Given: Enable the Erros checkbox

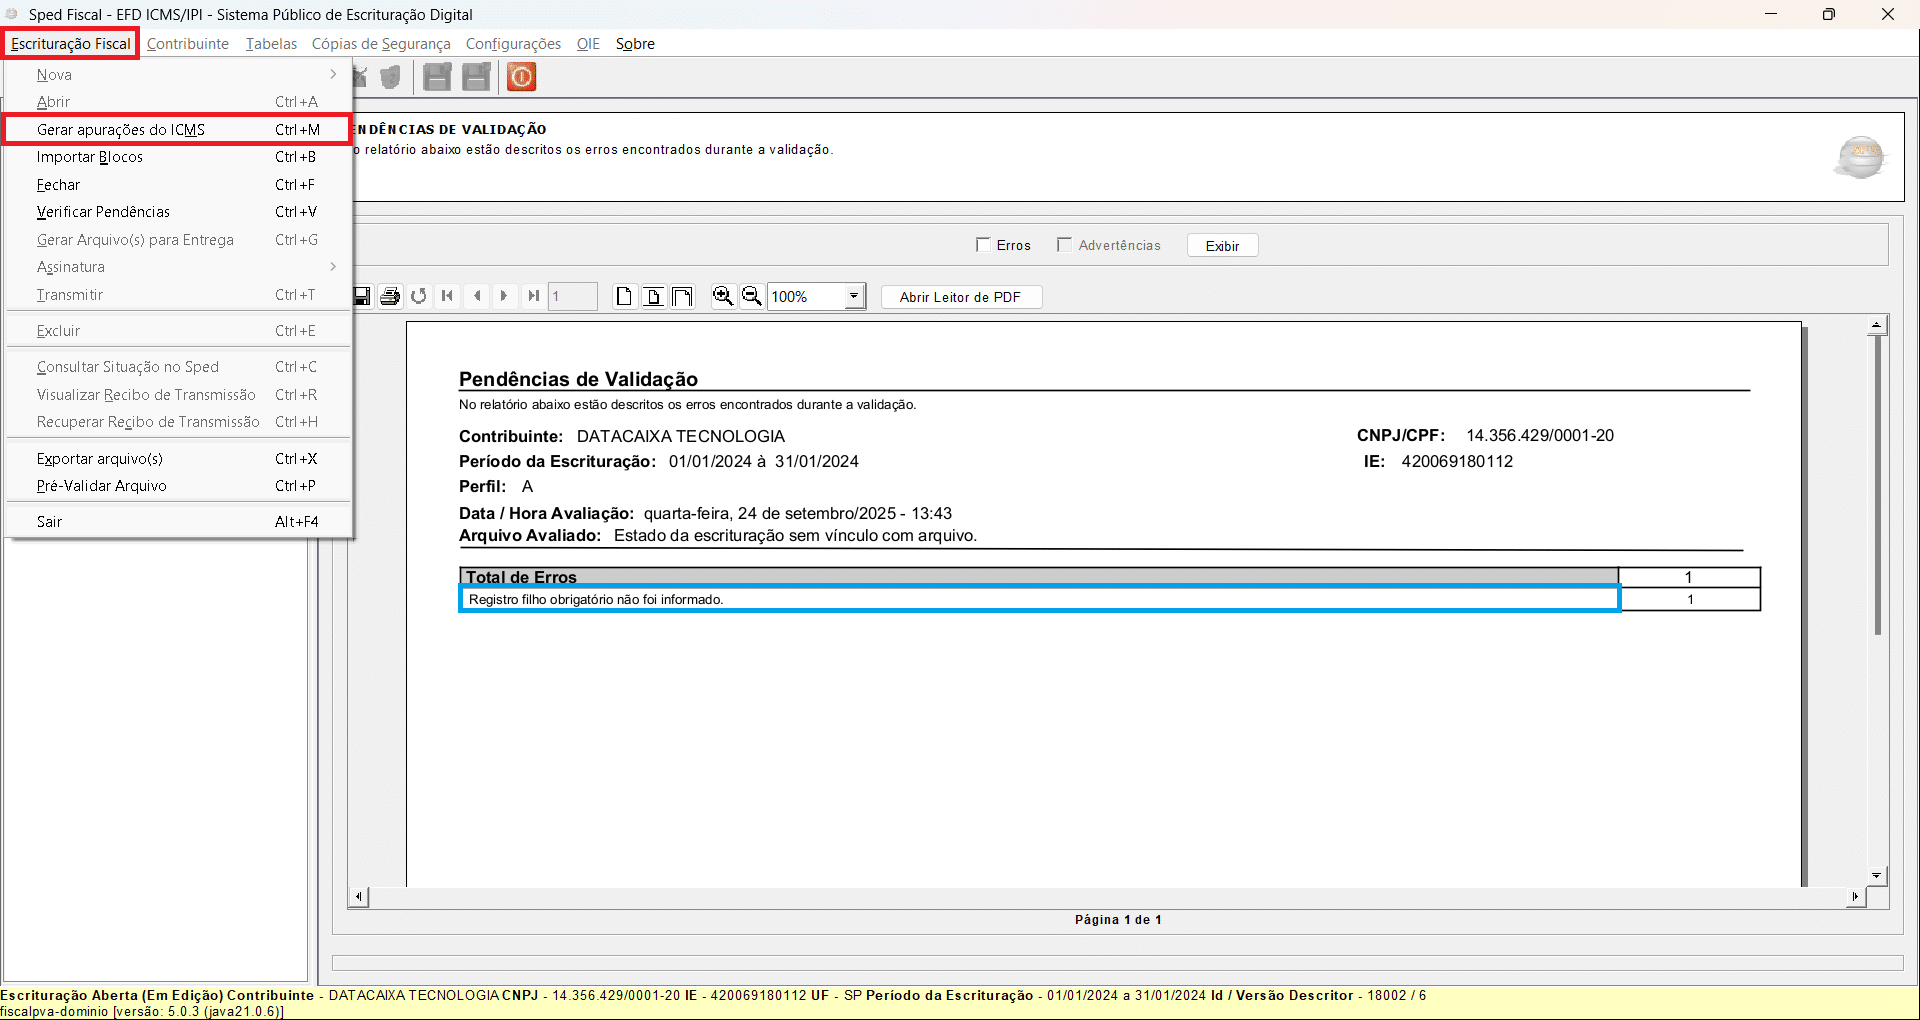Looking at the screenshot, I should [983, 245].
